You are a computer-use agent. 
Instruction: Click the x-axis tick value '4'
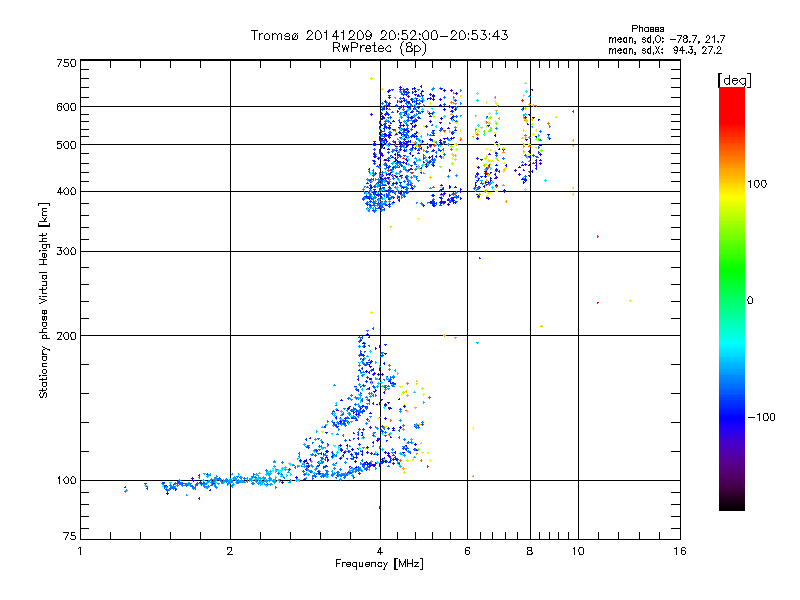pos(380,551)
